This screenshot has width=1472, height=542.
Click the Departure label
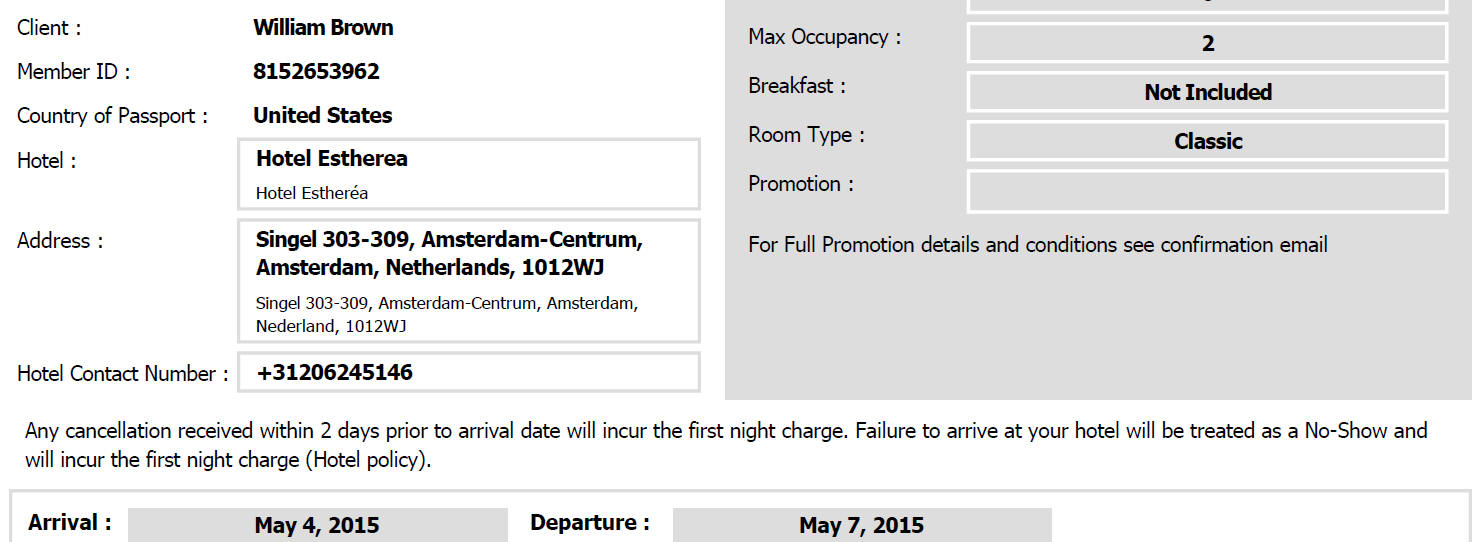(589, 523)
